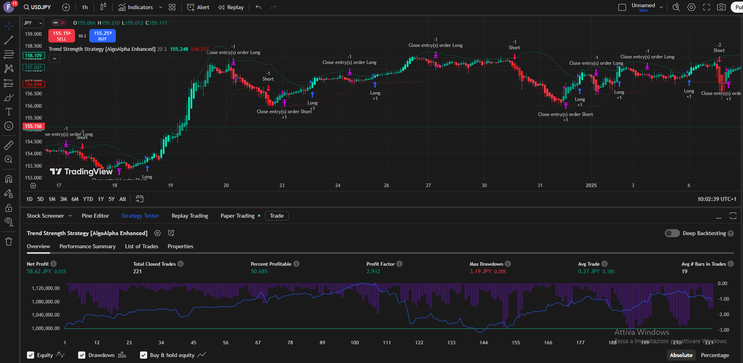Image resolution: width=743 pixels, height=363 pixels.
Task: Open chart settings hexagon gear icon
Action: [691, 7]
